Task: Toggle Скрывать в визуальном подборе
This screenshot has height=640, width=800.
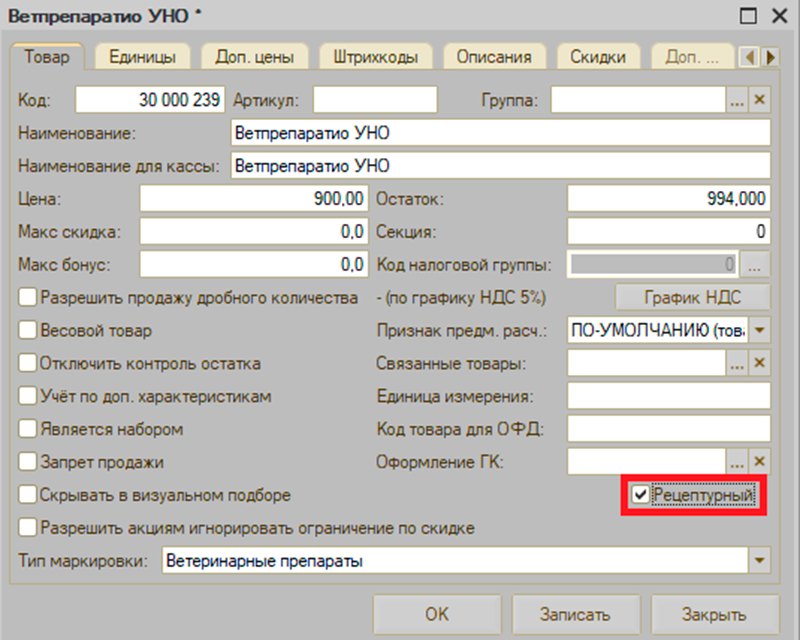Action: [x=28, y=495]
